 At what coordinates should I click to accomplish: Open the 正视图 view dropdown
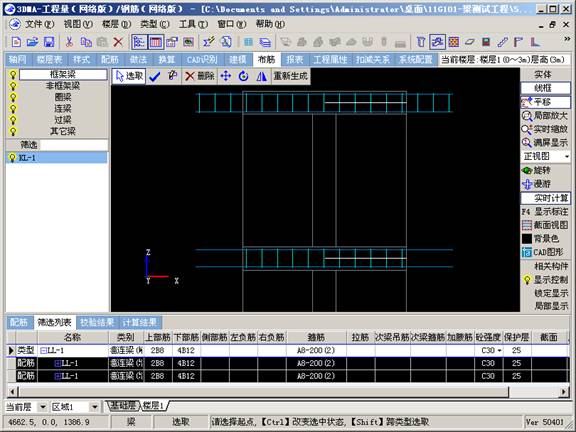566,157
